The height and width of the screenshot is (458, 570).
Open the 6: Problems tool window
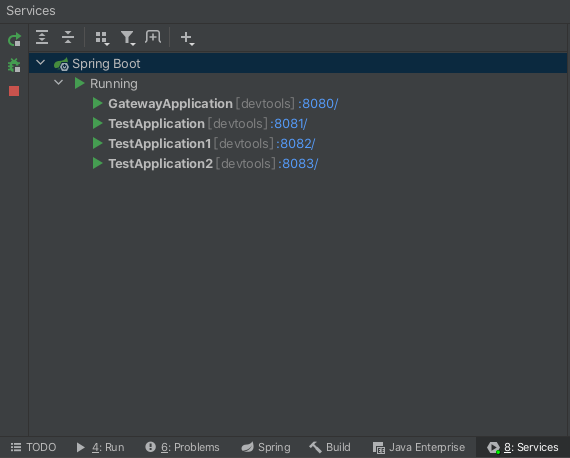point(182,447)
